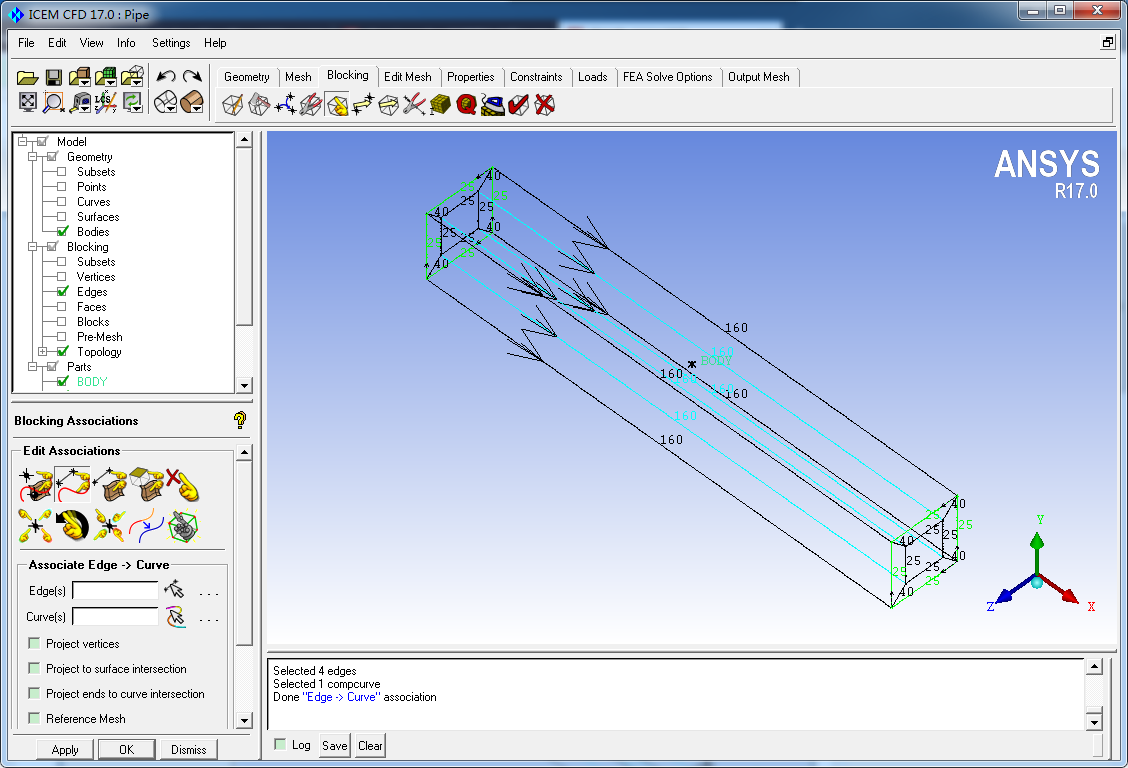Fit the view to window

click(27, 102)
